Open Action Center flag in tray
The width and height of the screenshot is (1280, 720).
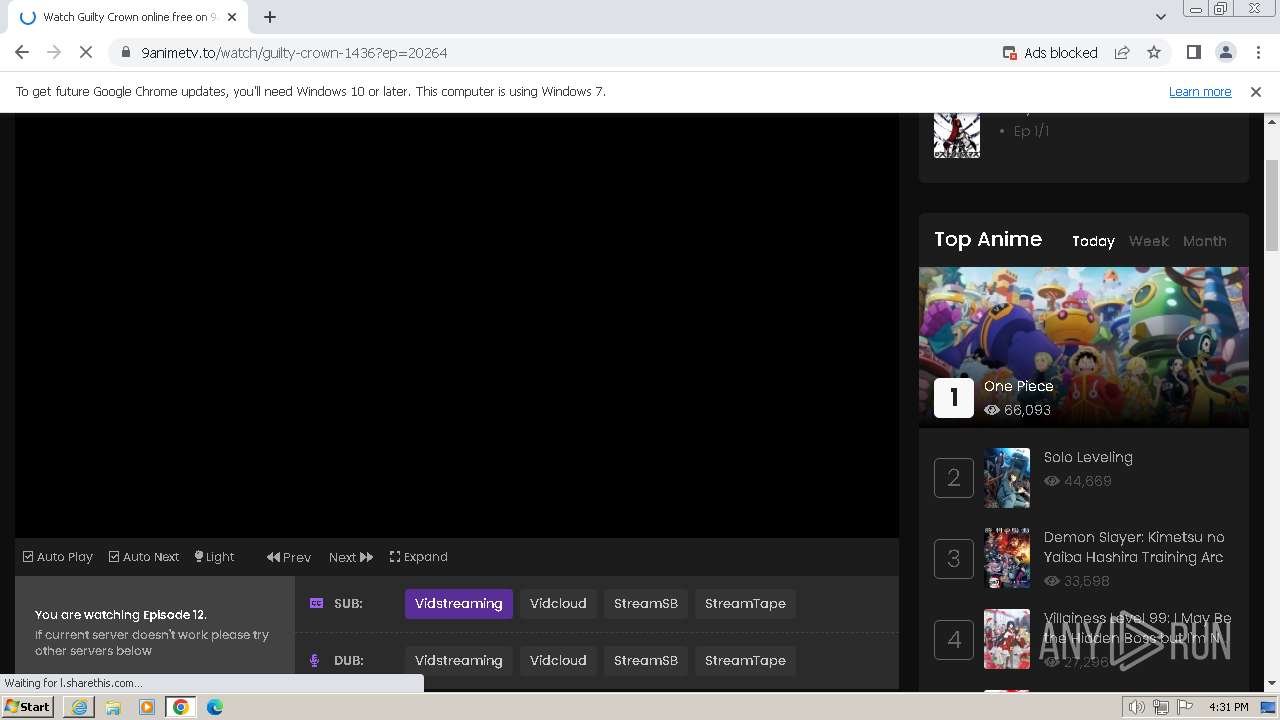(1185, 707)
